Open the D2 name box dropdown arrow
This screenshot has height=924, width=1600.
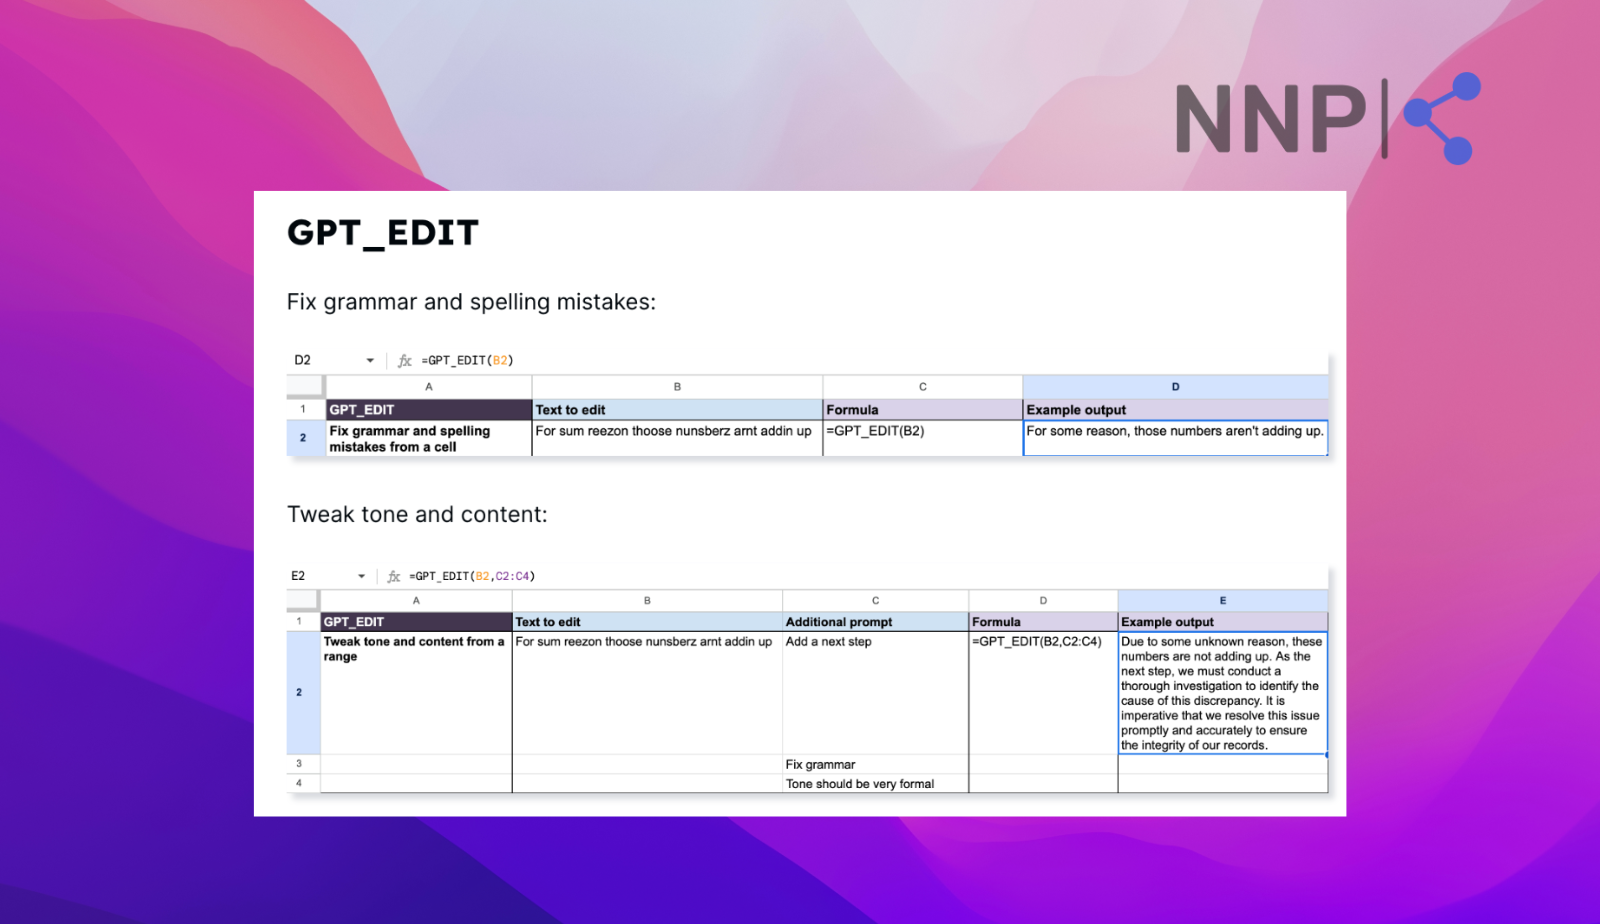click(370, 361)
